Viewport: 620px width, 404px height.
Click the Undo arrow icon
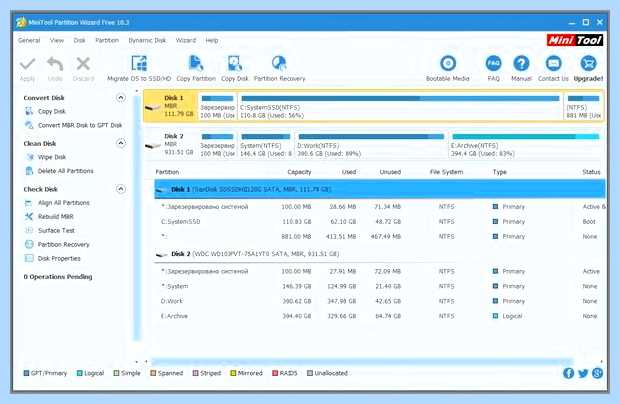(55, 64)
